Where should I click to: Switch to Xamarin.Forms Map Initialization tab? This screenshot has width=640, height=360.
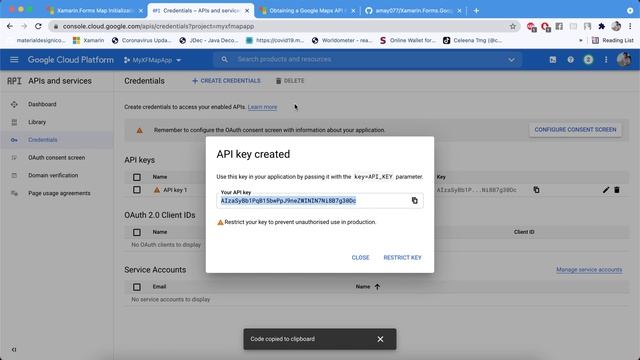(95, 11)
